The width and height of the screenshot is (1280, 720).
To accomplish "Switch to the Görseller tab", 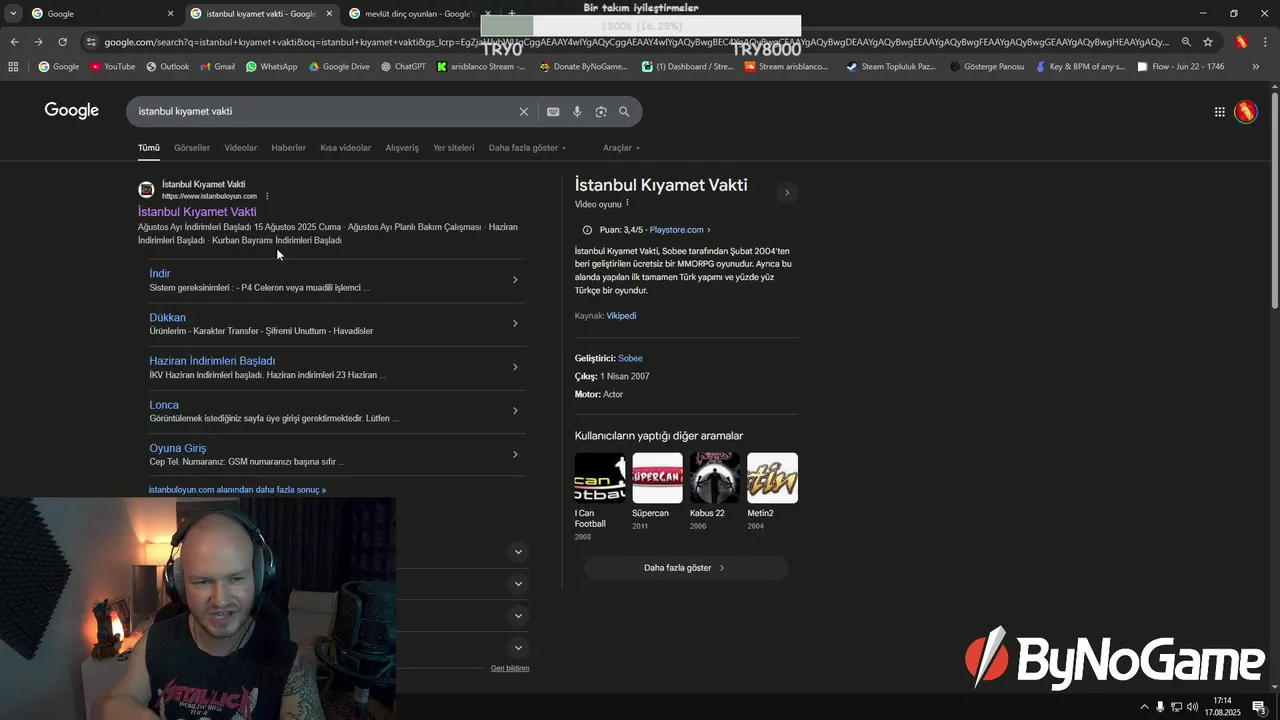I will (x=192, y=148).
